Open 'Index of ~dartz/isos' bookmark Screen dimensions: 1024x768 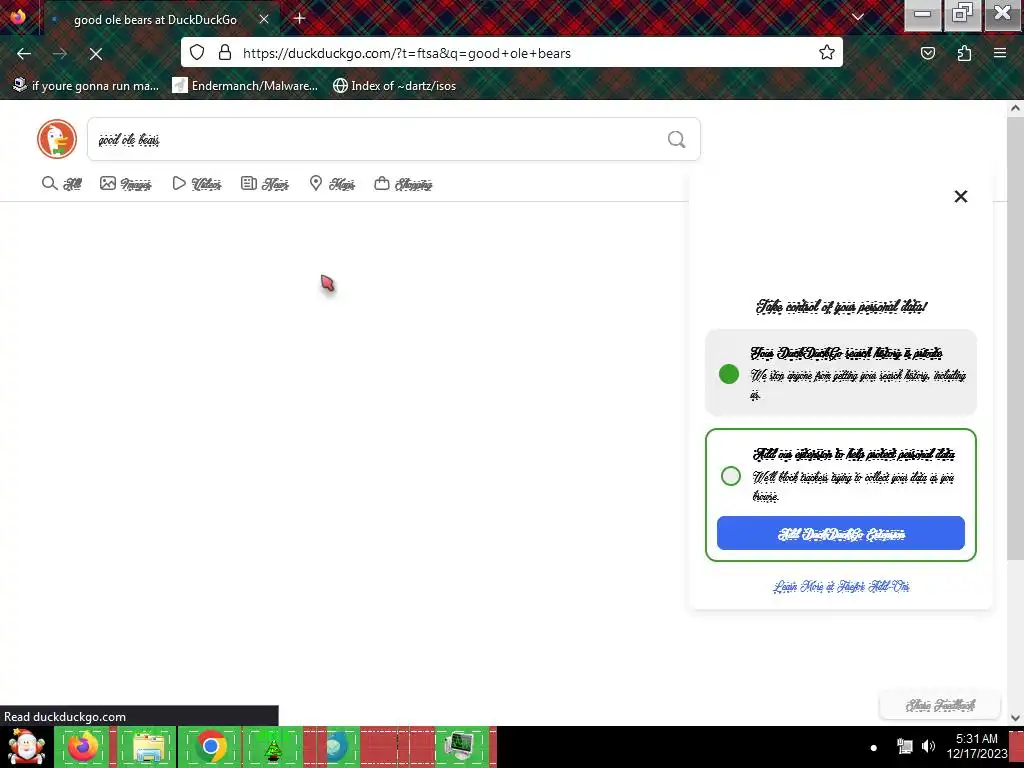tap(394, 86)
